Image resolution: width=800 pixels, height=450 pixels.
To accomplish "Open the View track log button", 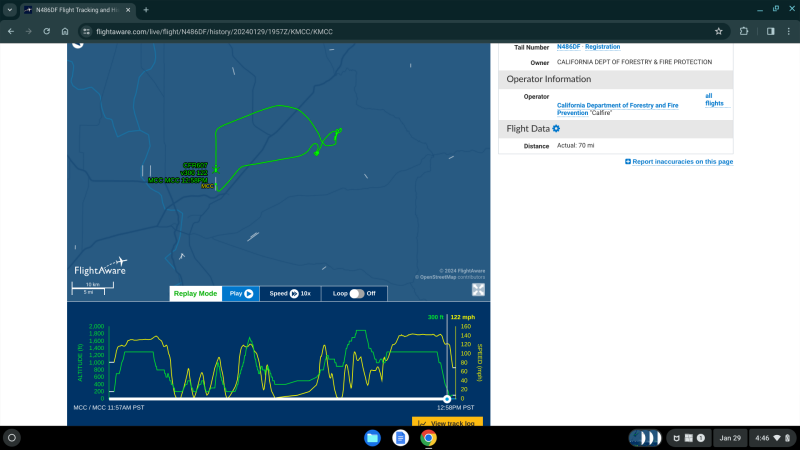I will tap(447, 423).
